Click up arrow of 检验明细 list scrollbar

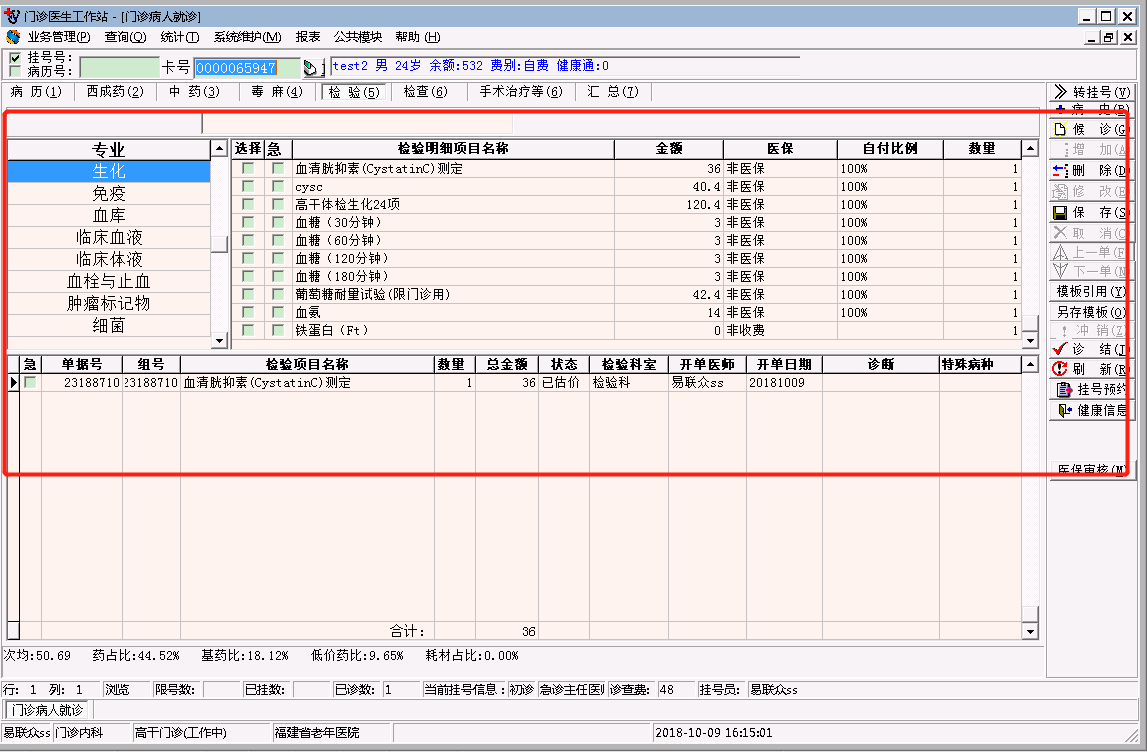click(x=1030, y=148)
